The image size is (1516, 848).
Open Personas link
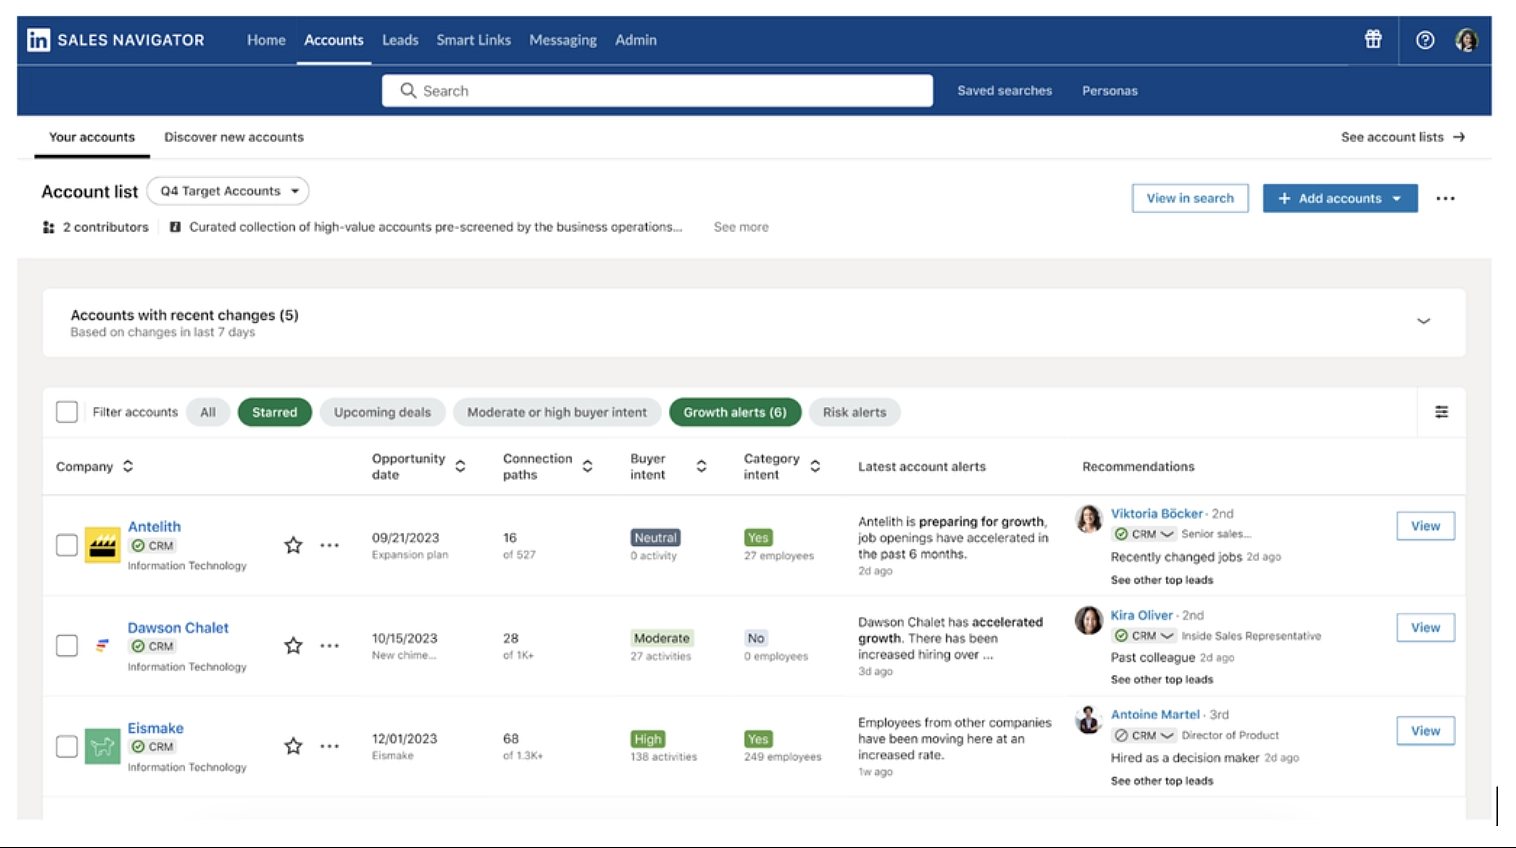coord(1109,90)
